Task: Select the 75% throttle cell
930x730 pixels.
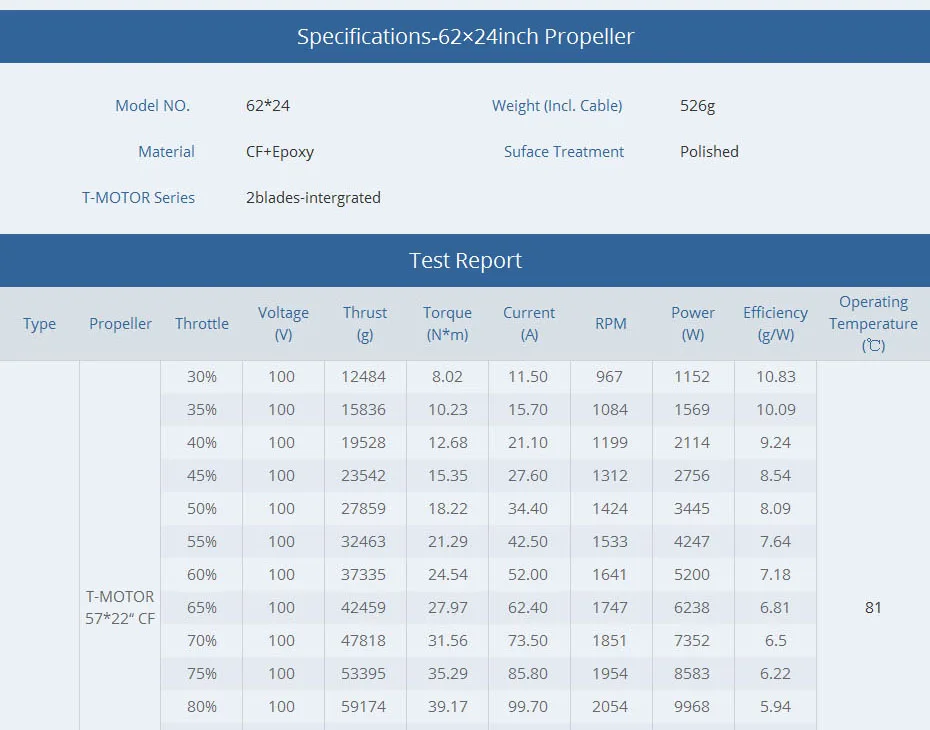Action: (x=202, y=674)
